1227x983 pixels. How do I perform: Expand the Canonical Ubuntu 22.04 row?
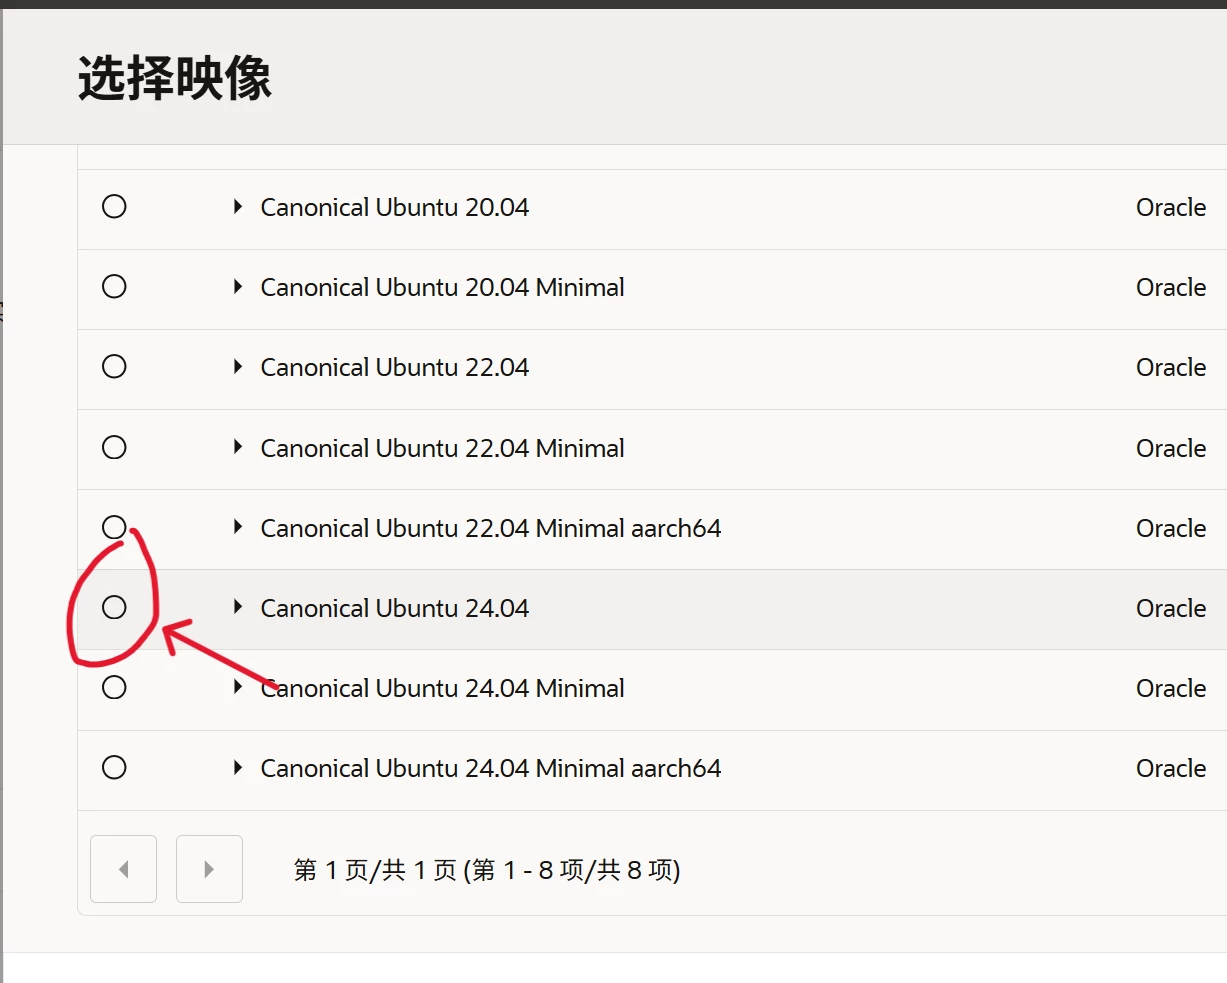[238, 367]
